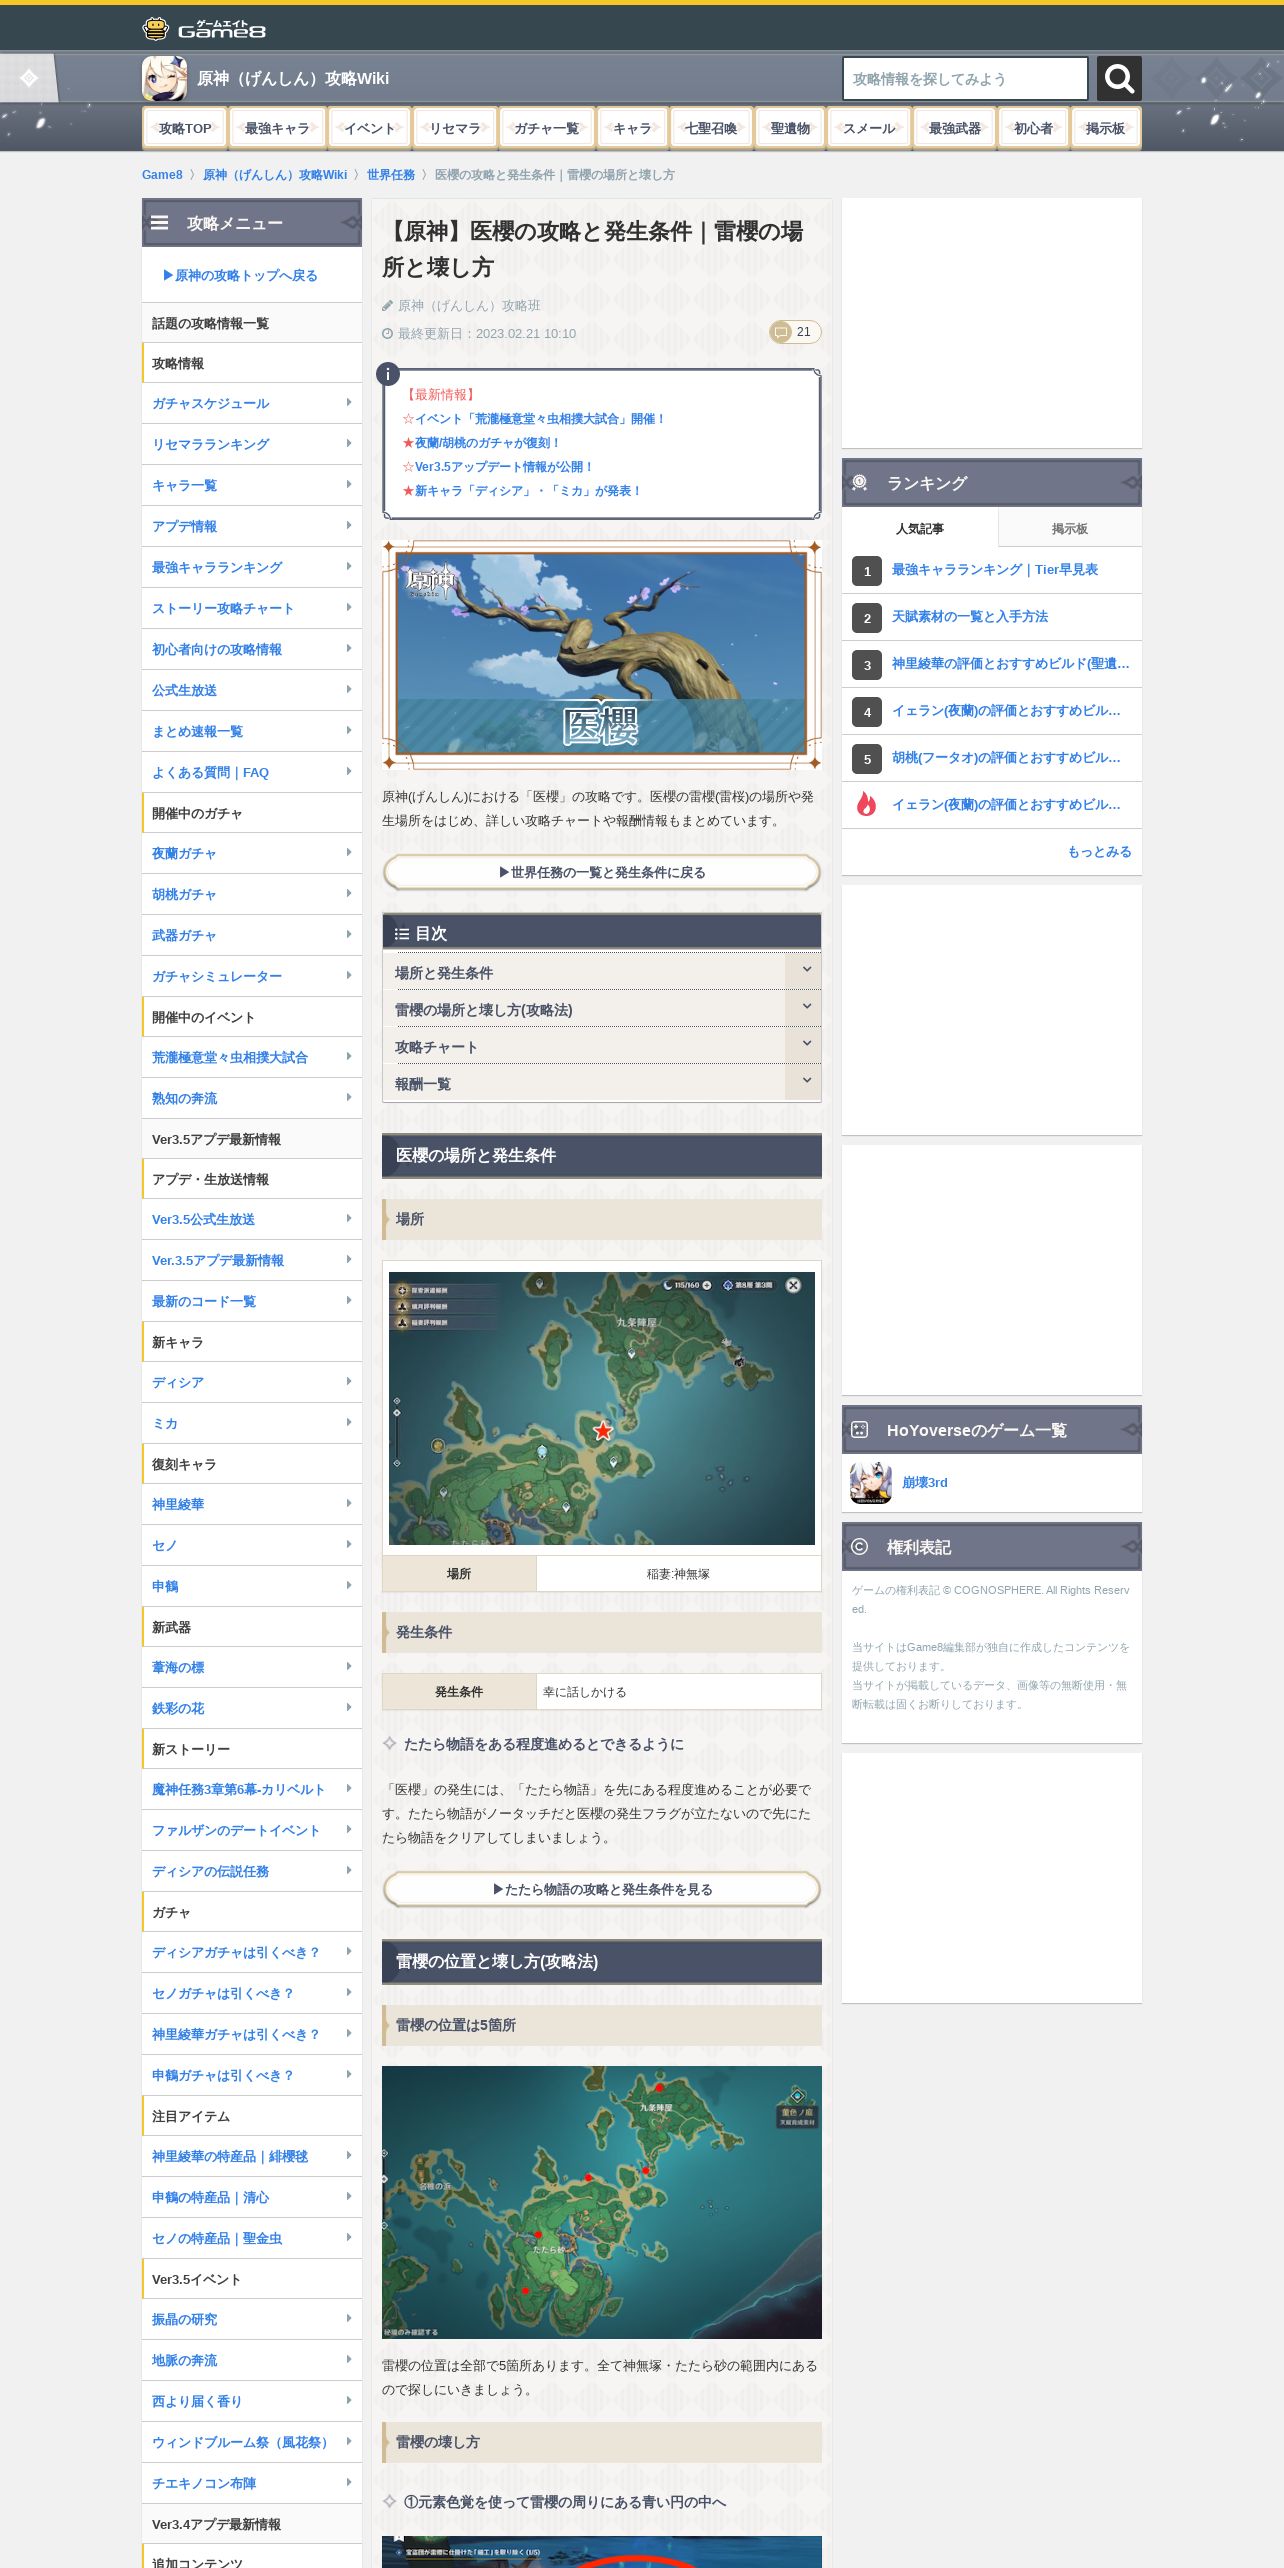The height and width of the screenshot is (2568, 1284).
Task: Click the arrow next to 公式生放送
Action: click(x=348, y=690)
